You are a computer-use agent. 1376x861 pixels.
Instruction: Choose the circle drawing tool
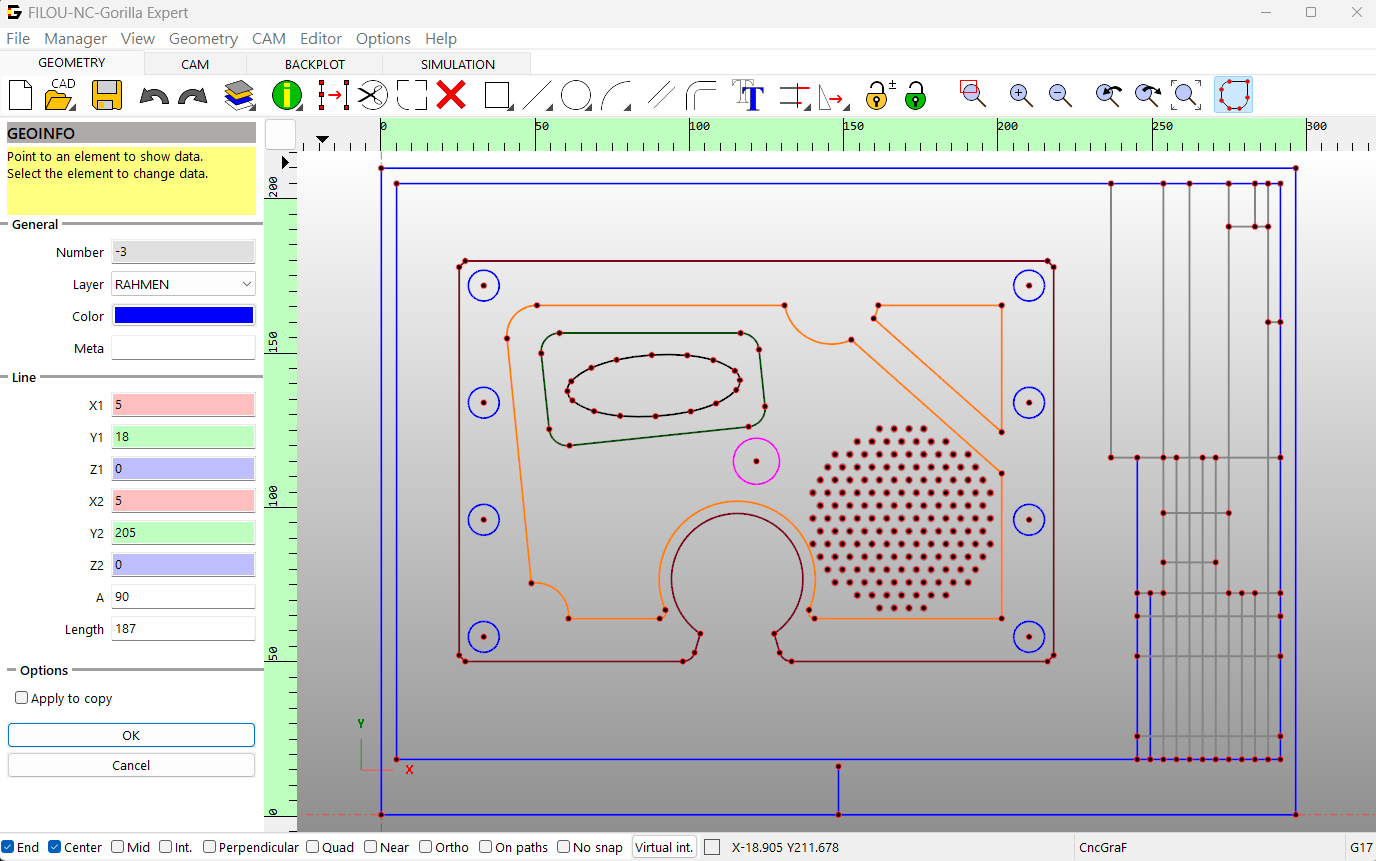575,96
